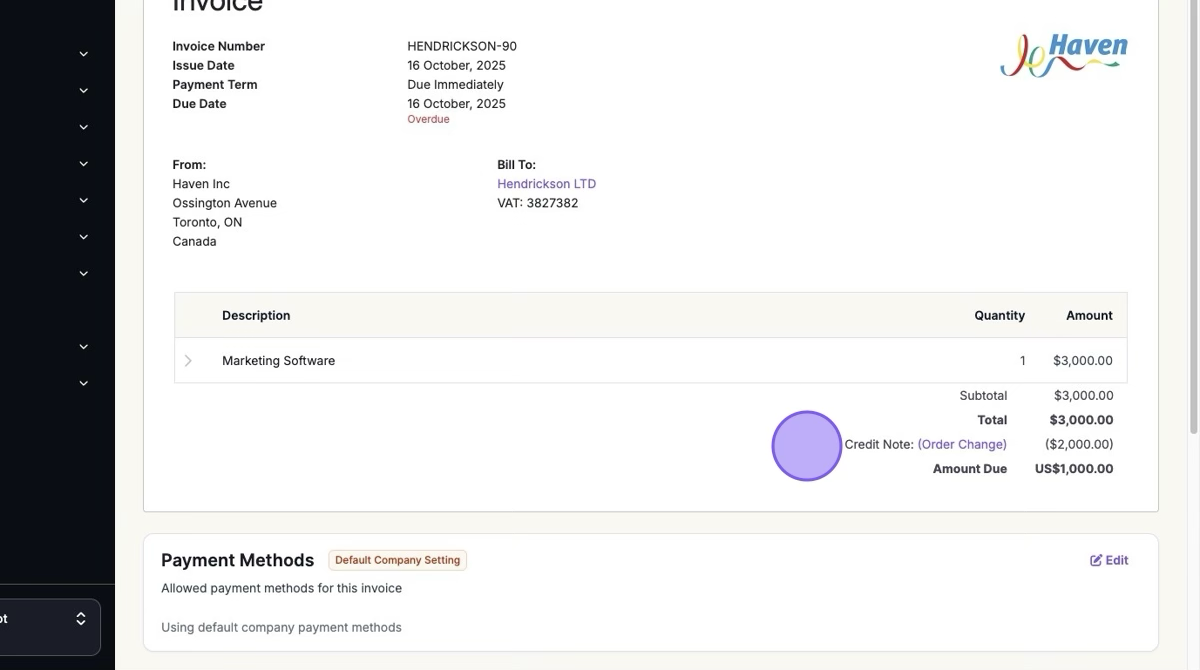The height and width of the screenshot is (670, 1200).
Task: Click the Amount column header
Action: pyautogui.click(x=1089, y=315)
